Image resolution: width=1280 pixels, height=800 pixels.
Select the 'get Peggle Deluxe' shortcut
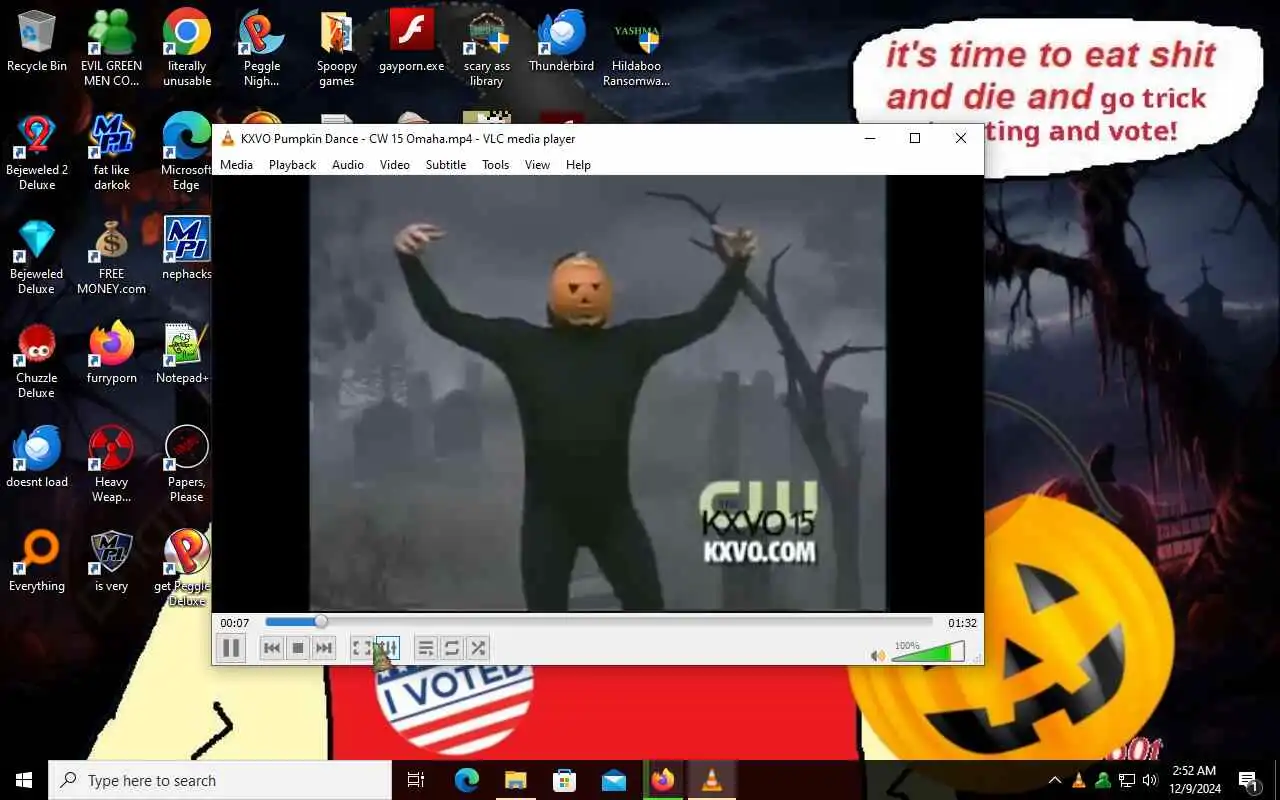pos(183,568)
